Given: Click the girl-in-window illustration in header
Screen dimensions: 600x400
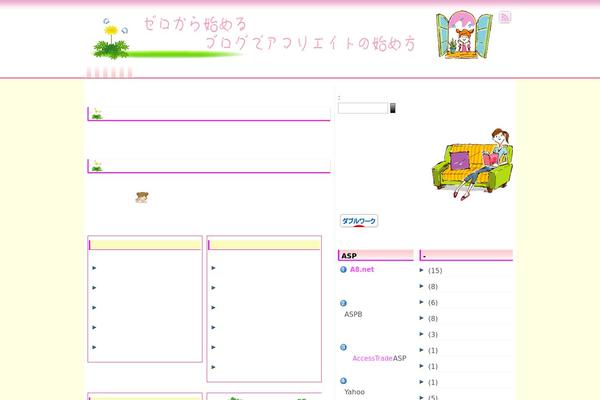Looking at the screenshot, I should tap(464, 34).
